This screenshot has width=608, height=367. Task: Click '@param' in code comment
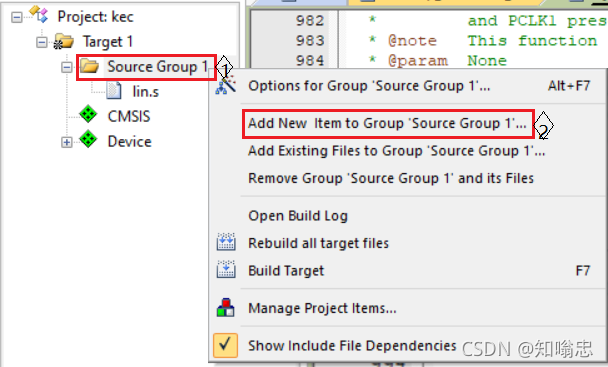[x=418, y=61]
